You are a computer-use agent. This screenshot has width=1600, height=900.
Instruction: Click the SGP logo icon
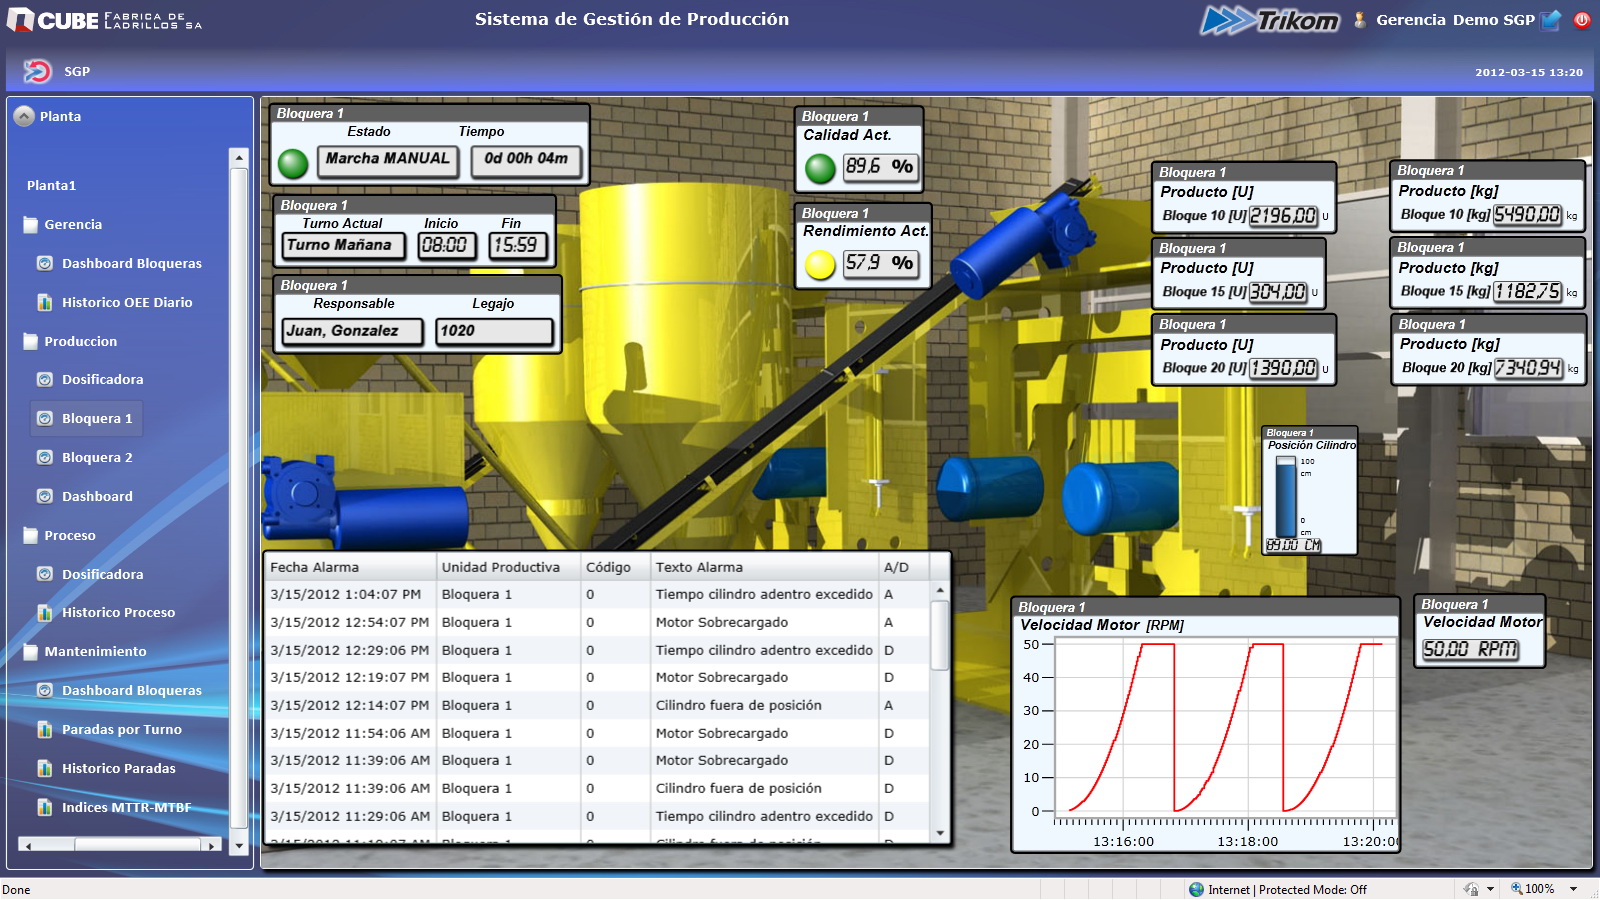pos(37,71)
